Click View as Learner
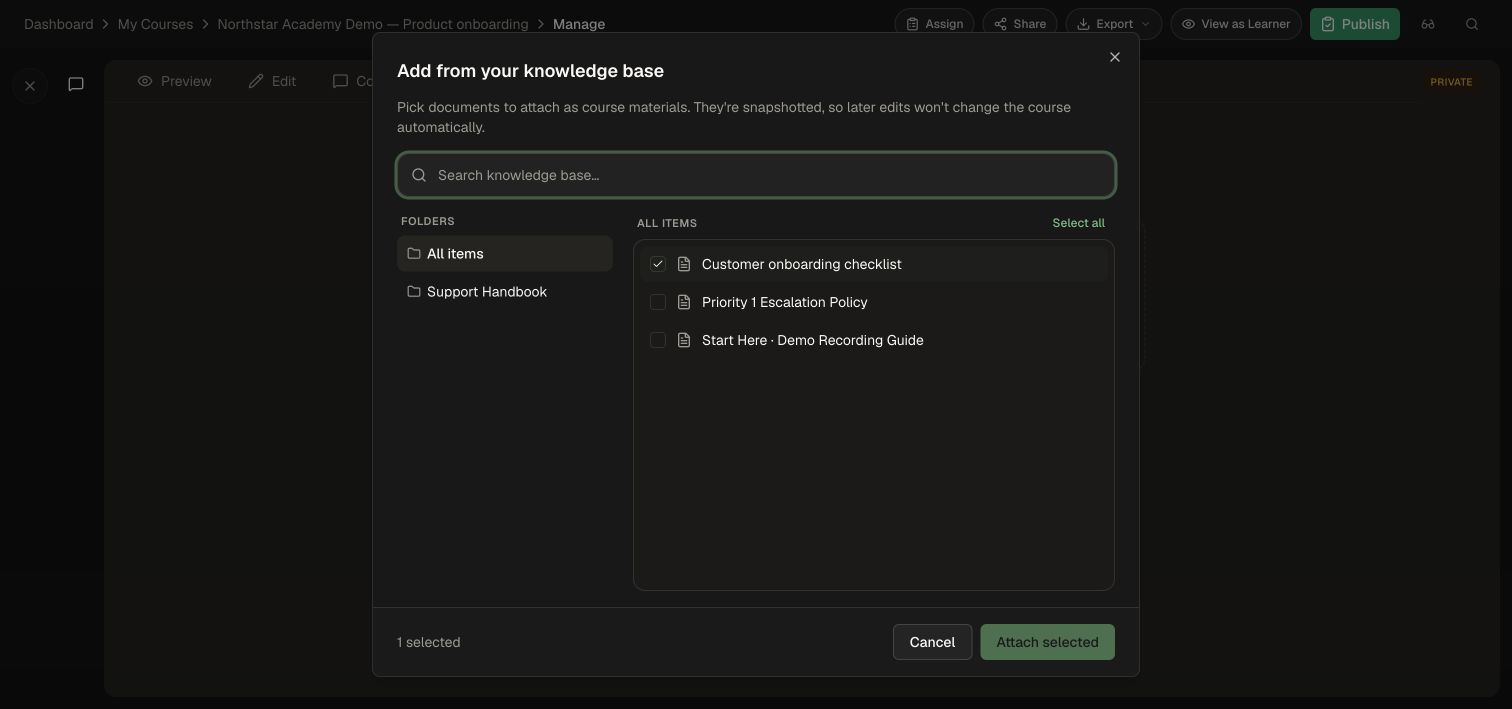The height and width of the screenshot is (709, 1512). pos(1236,24)
